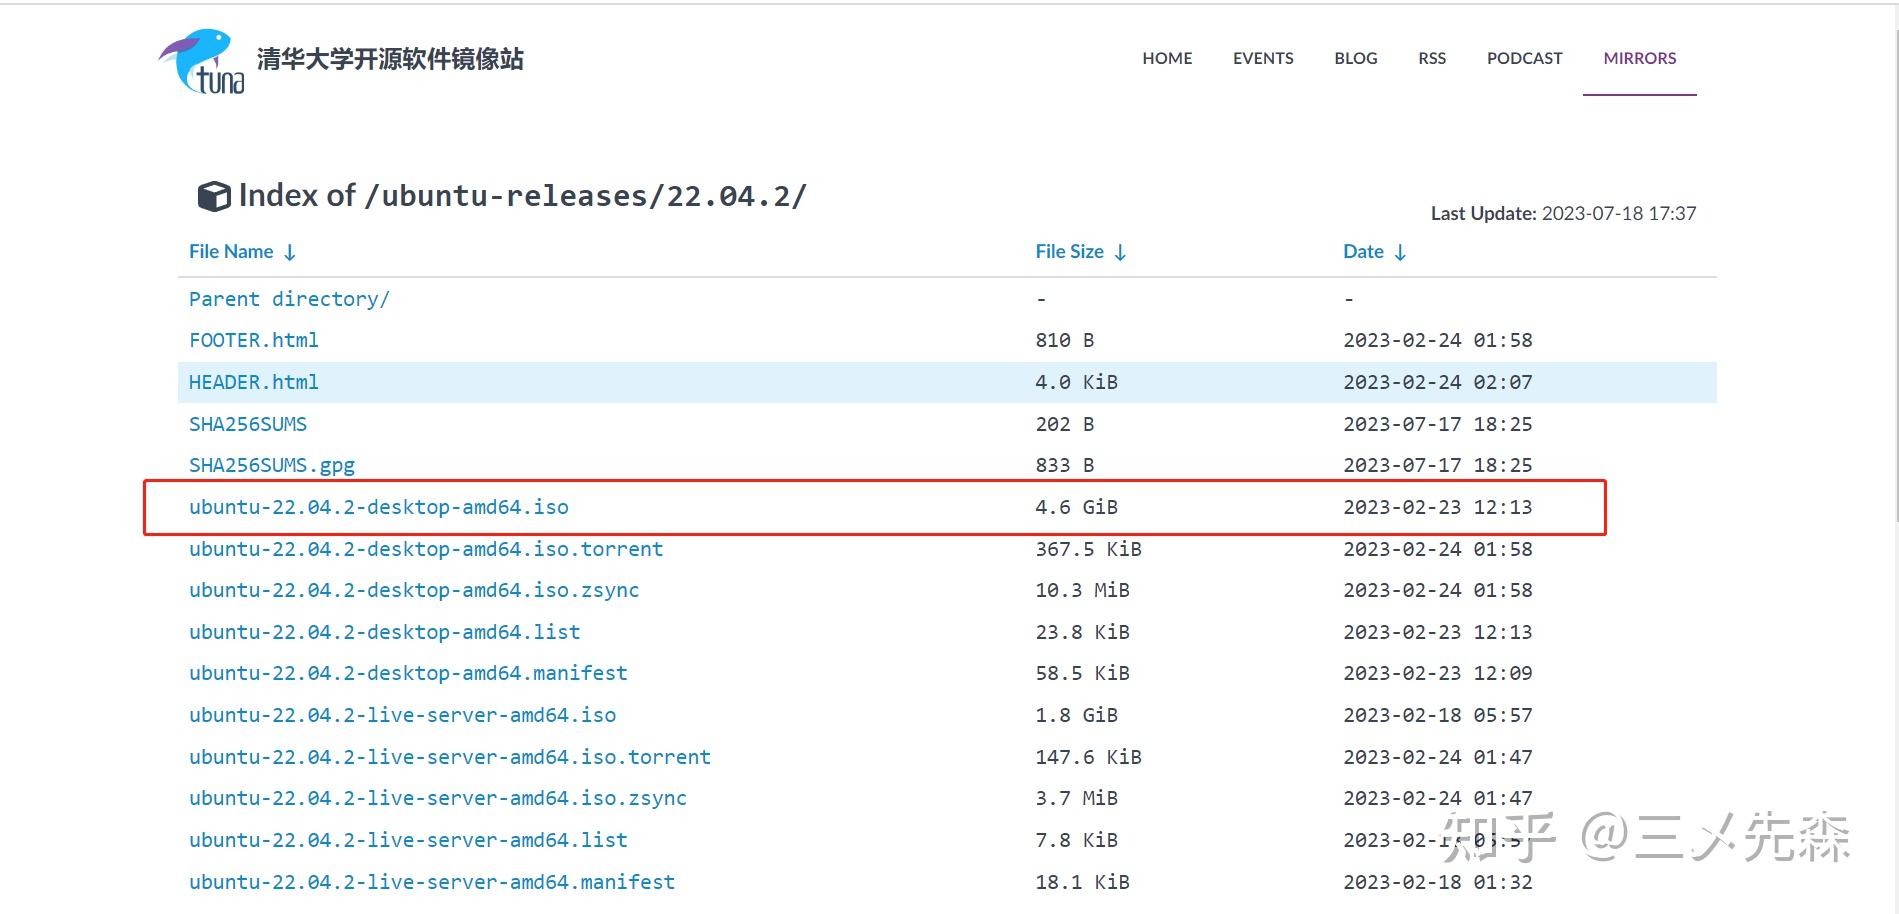Open the BLOG nav item

pos(1356,58)
